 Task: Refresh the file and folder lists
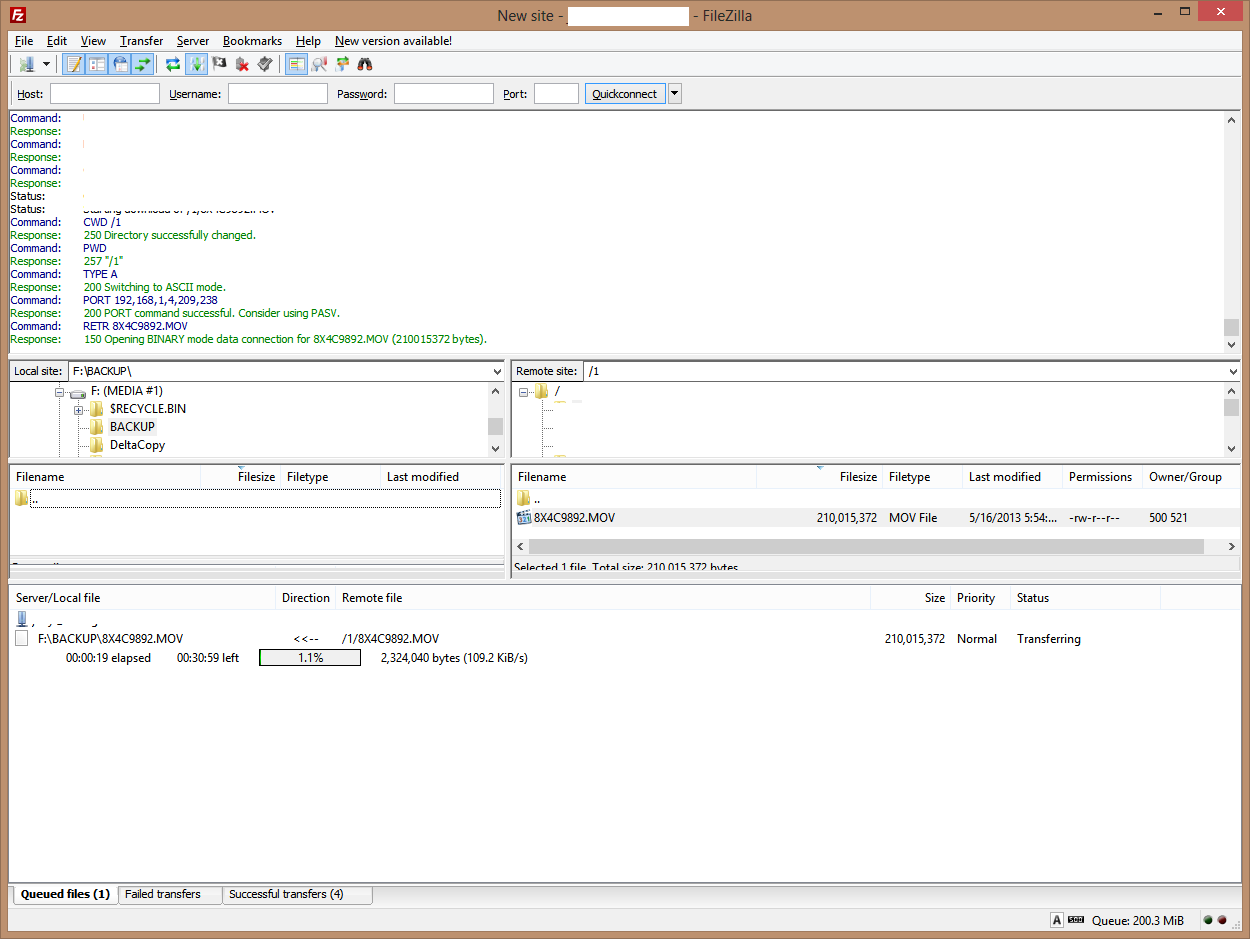point(173,64)
